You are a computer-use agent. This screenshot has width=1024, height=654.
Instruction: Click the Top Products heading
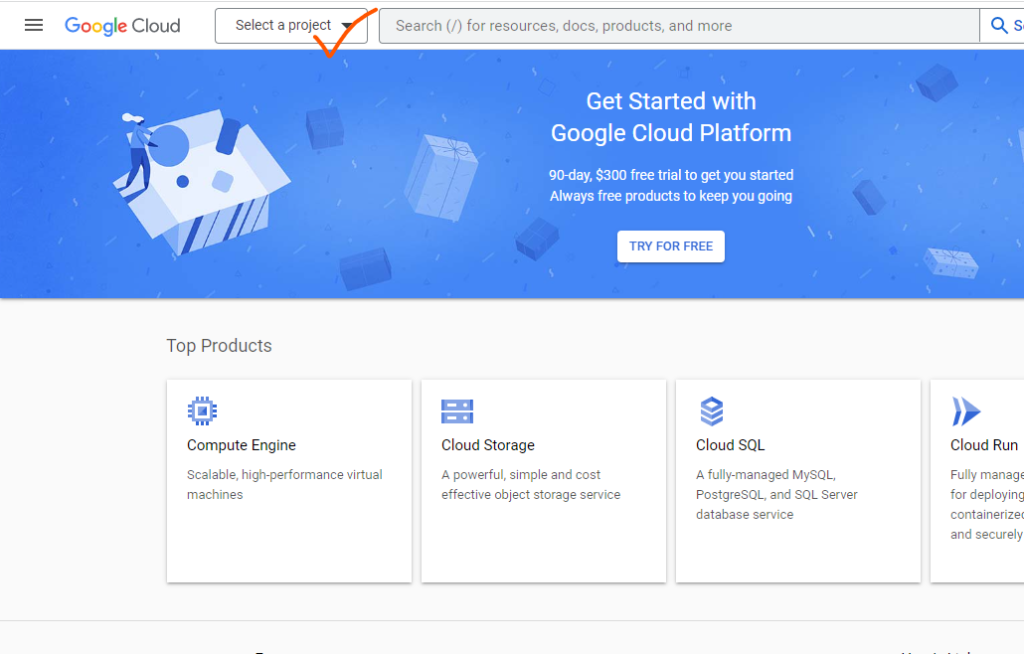[219, 346]
